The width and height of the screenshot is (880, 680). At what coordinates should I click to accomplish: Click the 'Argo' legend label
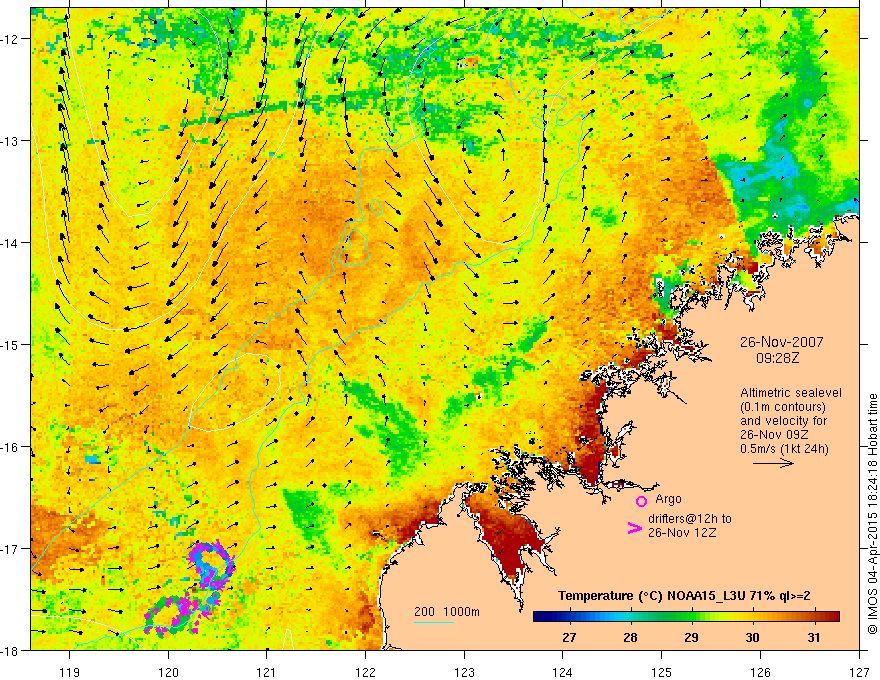coord(668,499)
